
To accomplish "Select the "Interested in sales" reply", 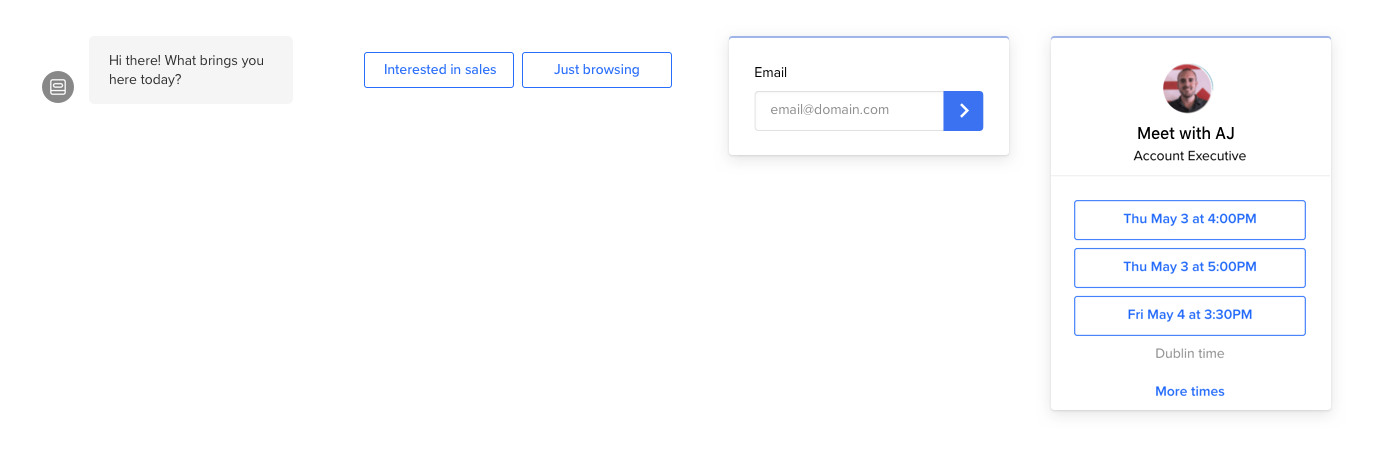I will [x=439, y=70].
